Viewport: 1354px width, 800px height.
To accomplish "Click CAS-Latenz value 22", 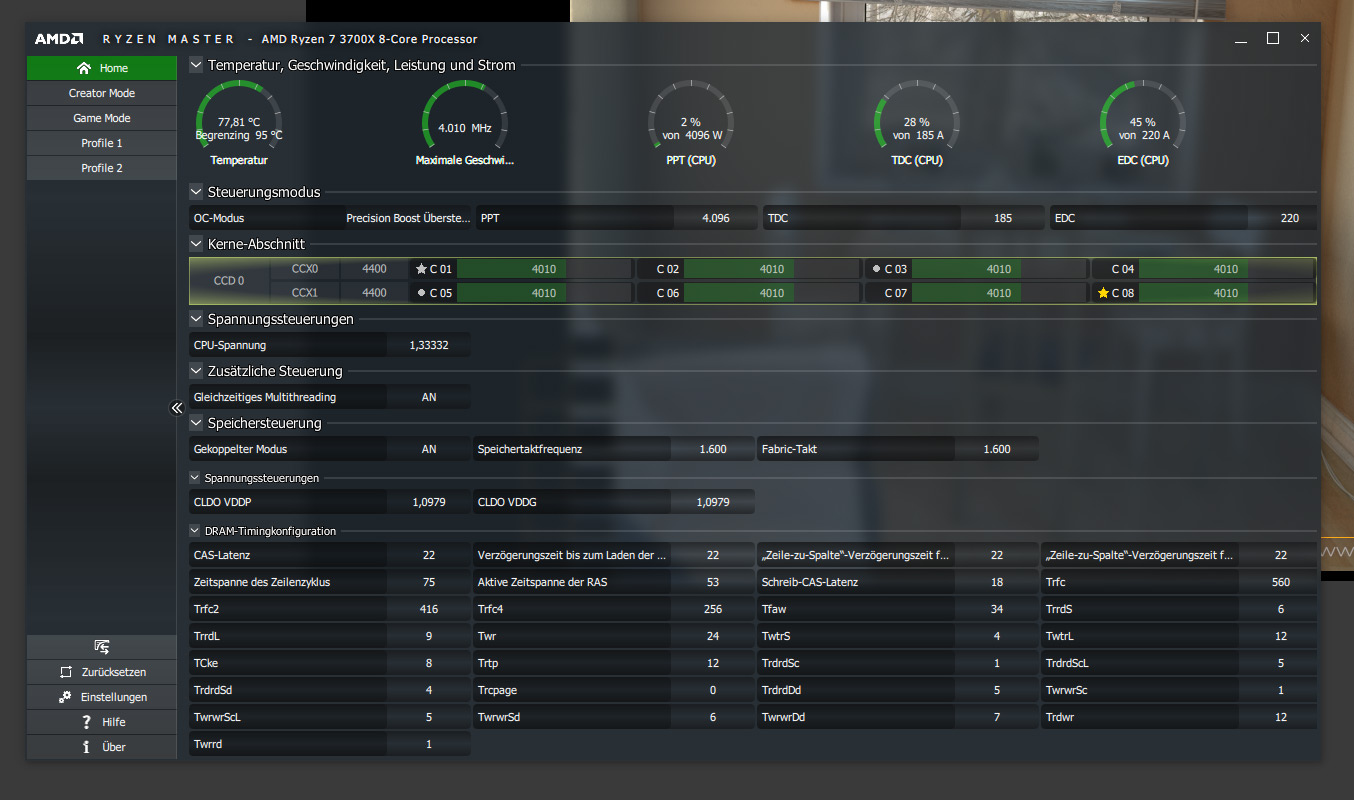I will 429,555.
